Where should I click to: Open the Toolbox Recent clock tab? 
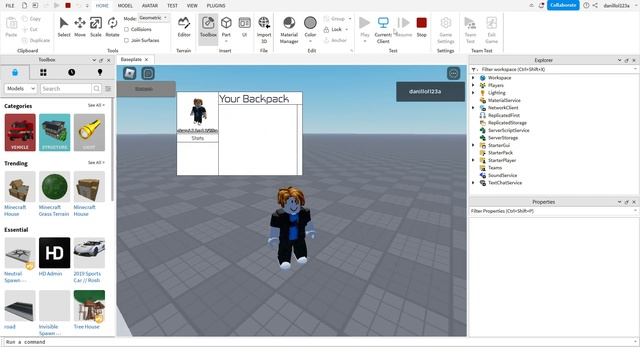click(71, 72)
